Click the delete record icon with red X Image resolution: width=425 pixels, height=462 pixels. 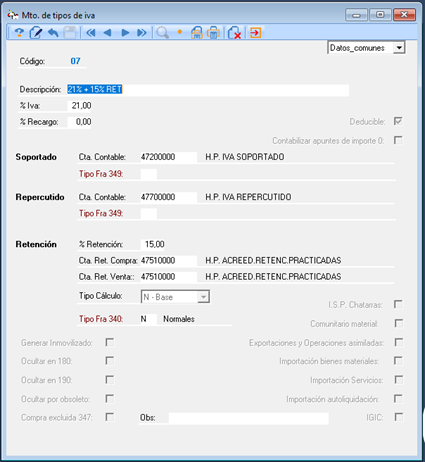click(x=234, y=33)
